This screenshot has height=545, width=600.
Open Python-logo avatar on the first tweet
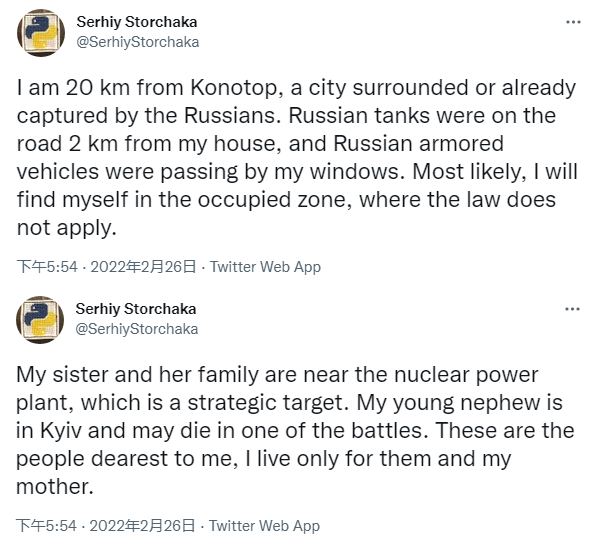click(41, 33)
